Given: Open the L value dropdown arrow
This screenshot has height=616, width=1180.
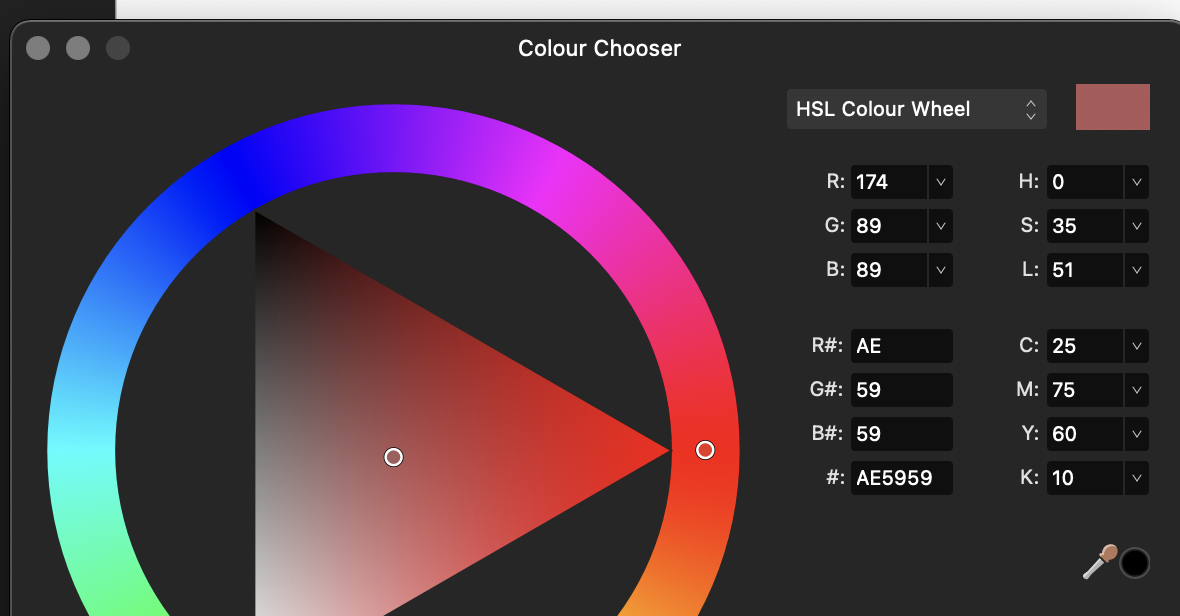Looking at the screenshot, I should click(1135, 270).
